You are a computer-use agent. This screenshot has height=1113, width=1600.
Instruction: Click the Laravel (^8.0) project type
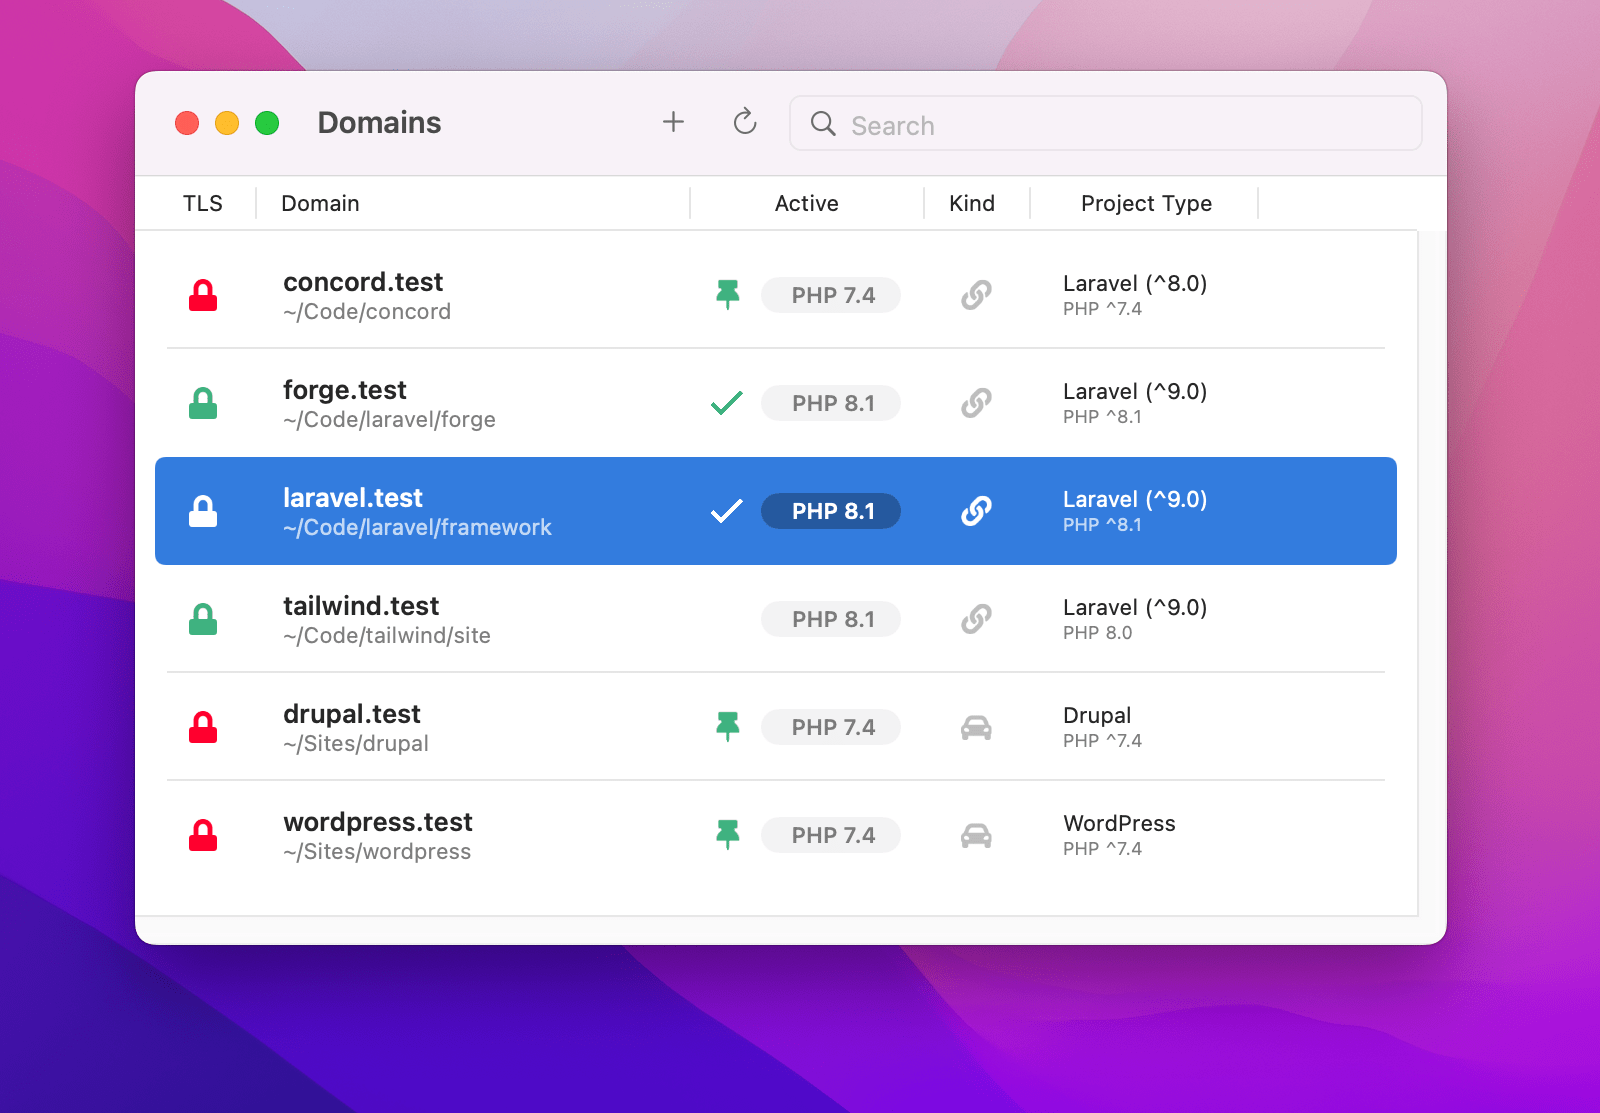click(x=1135, y=284)
